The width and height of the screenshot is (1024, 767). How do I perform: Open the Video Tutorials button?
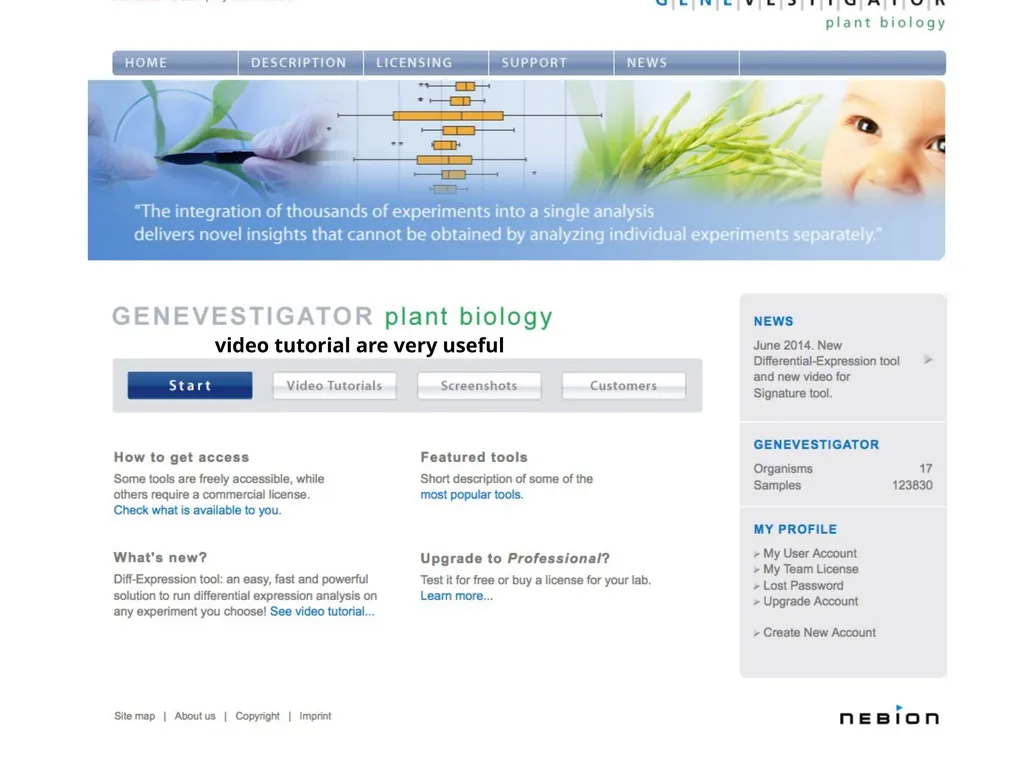334,385
